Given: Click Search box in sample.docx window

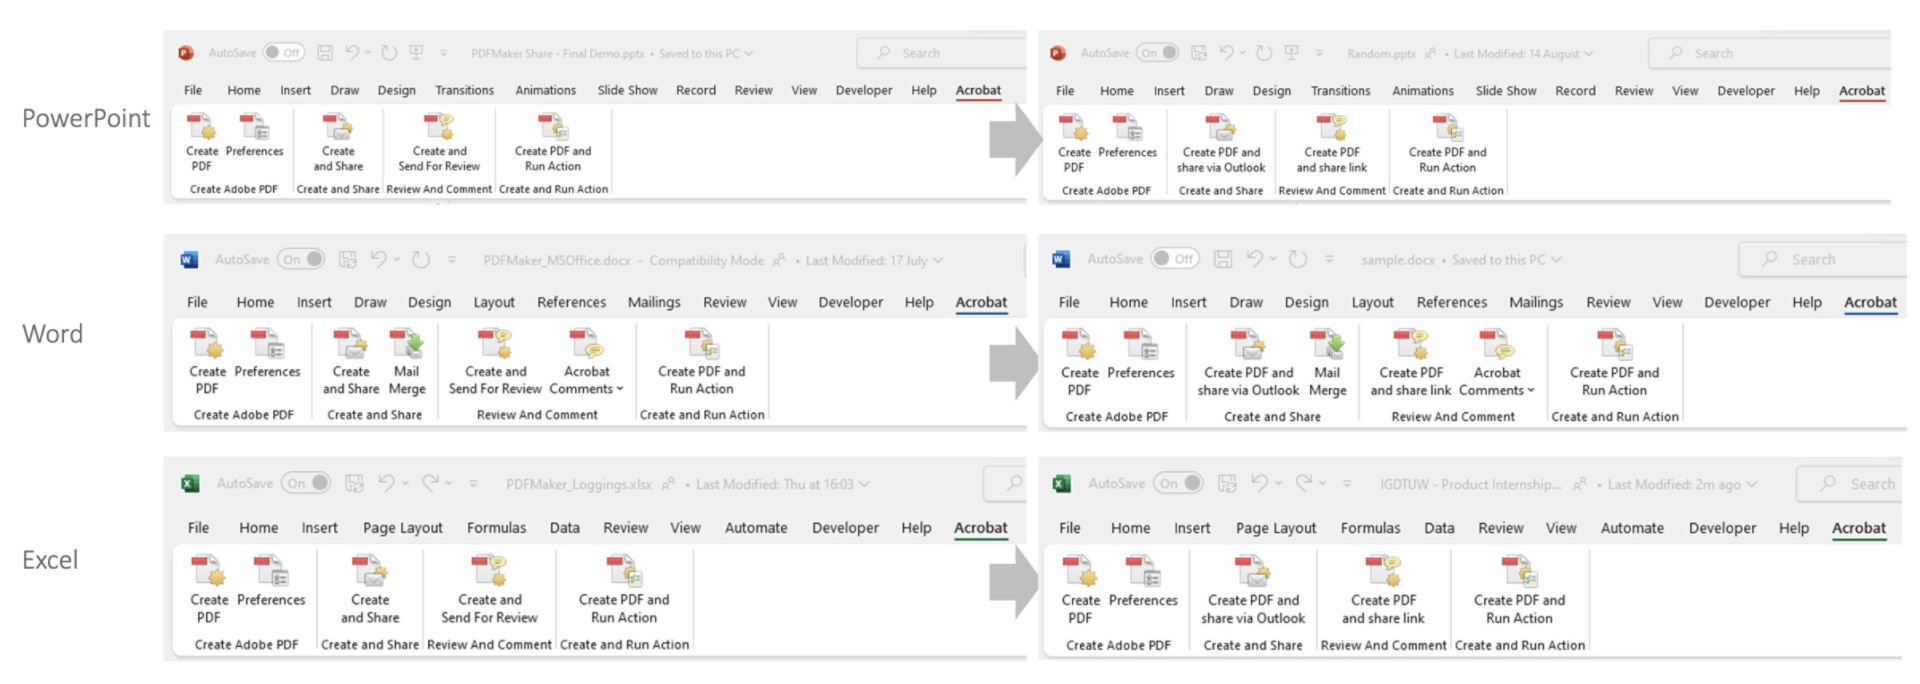Looking at the screenshot, I should tap(1822, 259).
